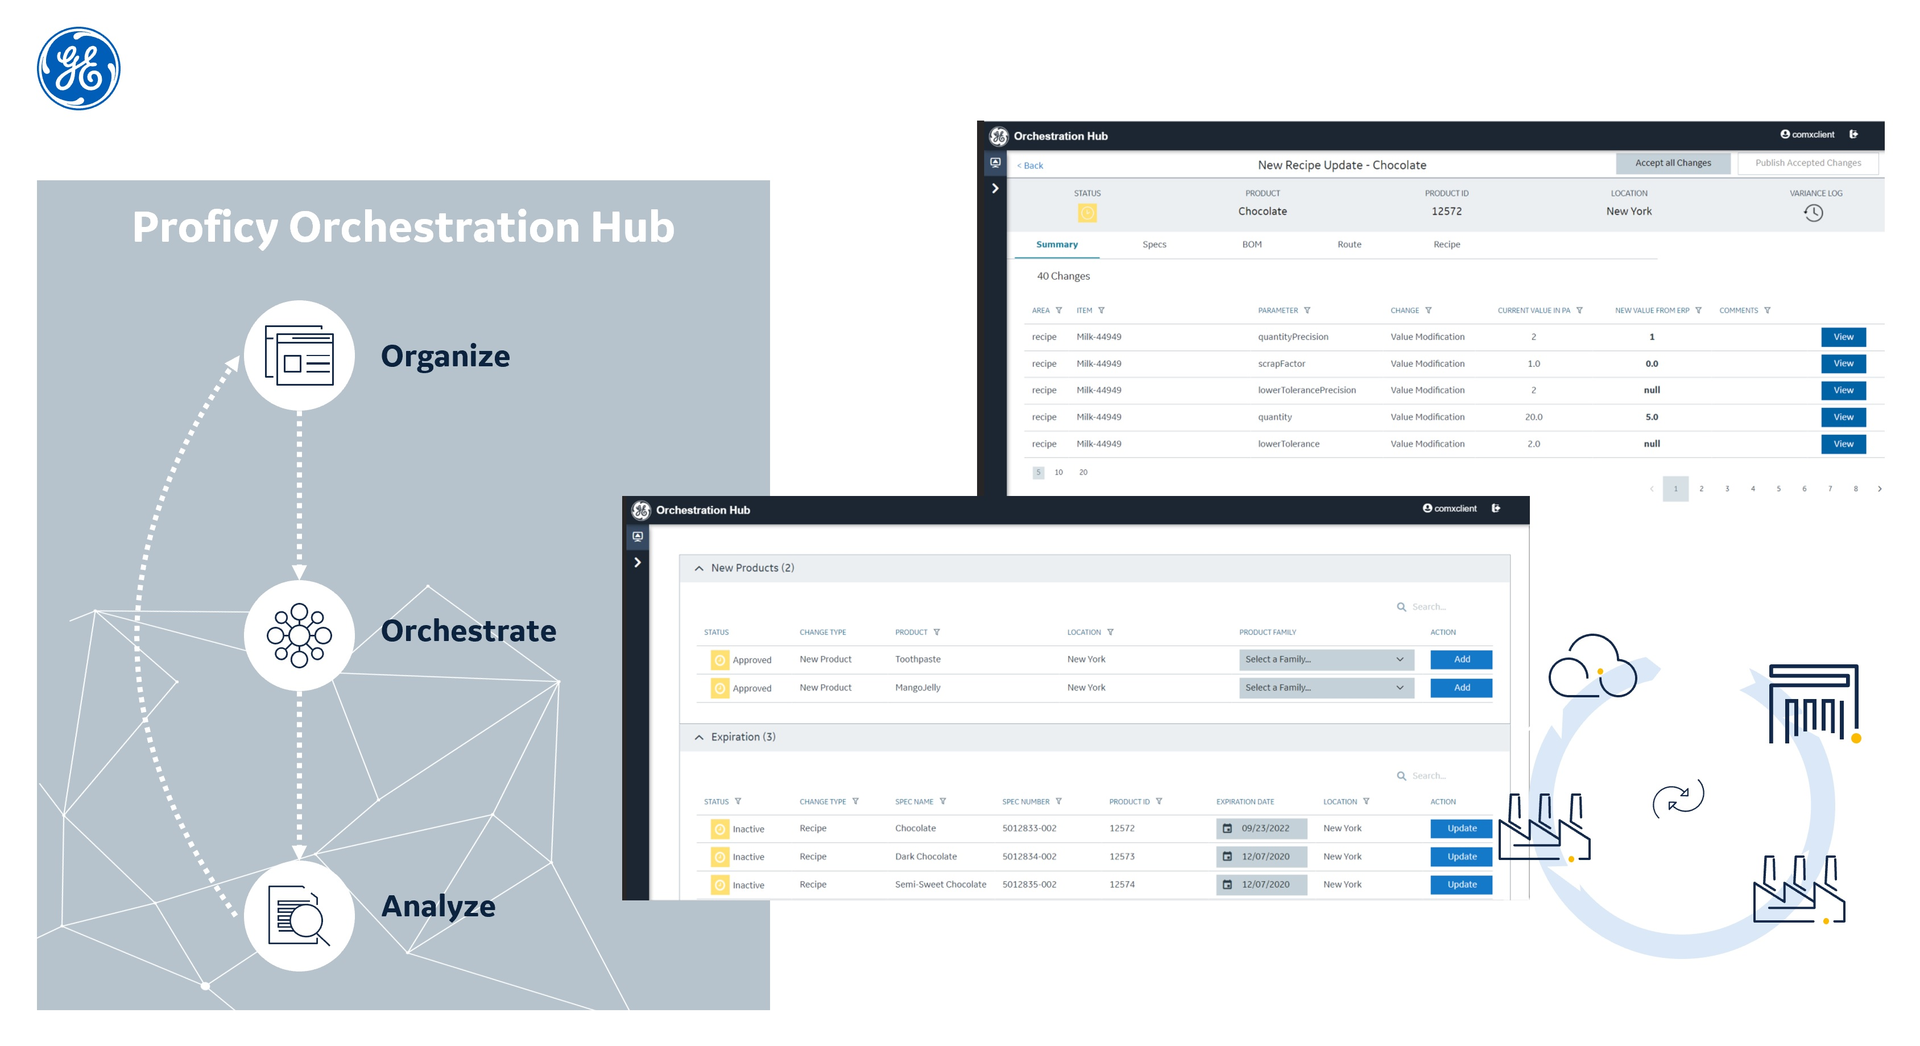Click the Accept all Changes button
1920x1046 pixels.
point(1673,162)
